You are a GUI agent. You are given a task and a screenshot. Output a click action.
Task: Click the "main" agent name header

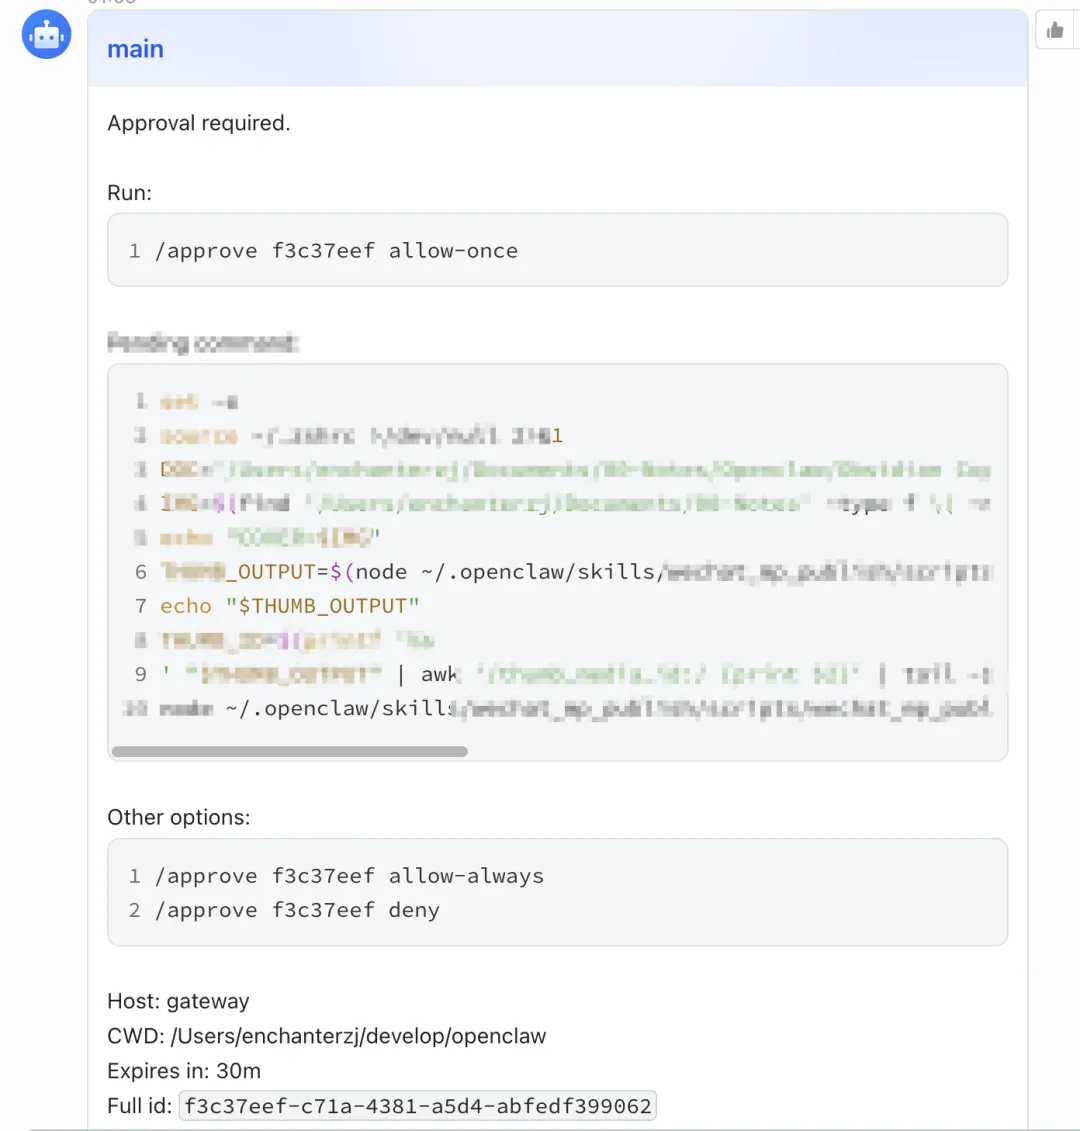pyautogui.click(x=135, y=49)
